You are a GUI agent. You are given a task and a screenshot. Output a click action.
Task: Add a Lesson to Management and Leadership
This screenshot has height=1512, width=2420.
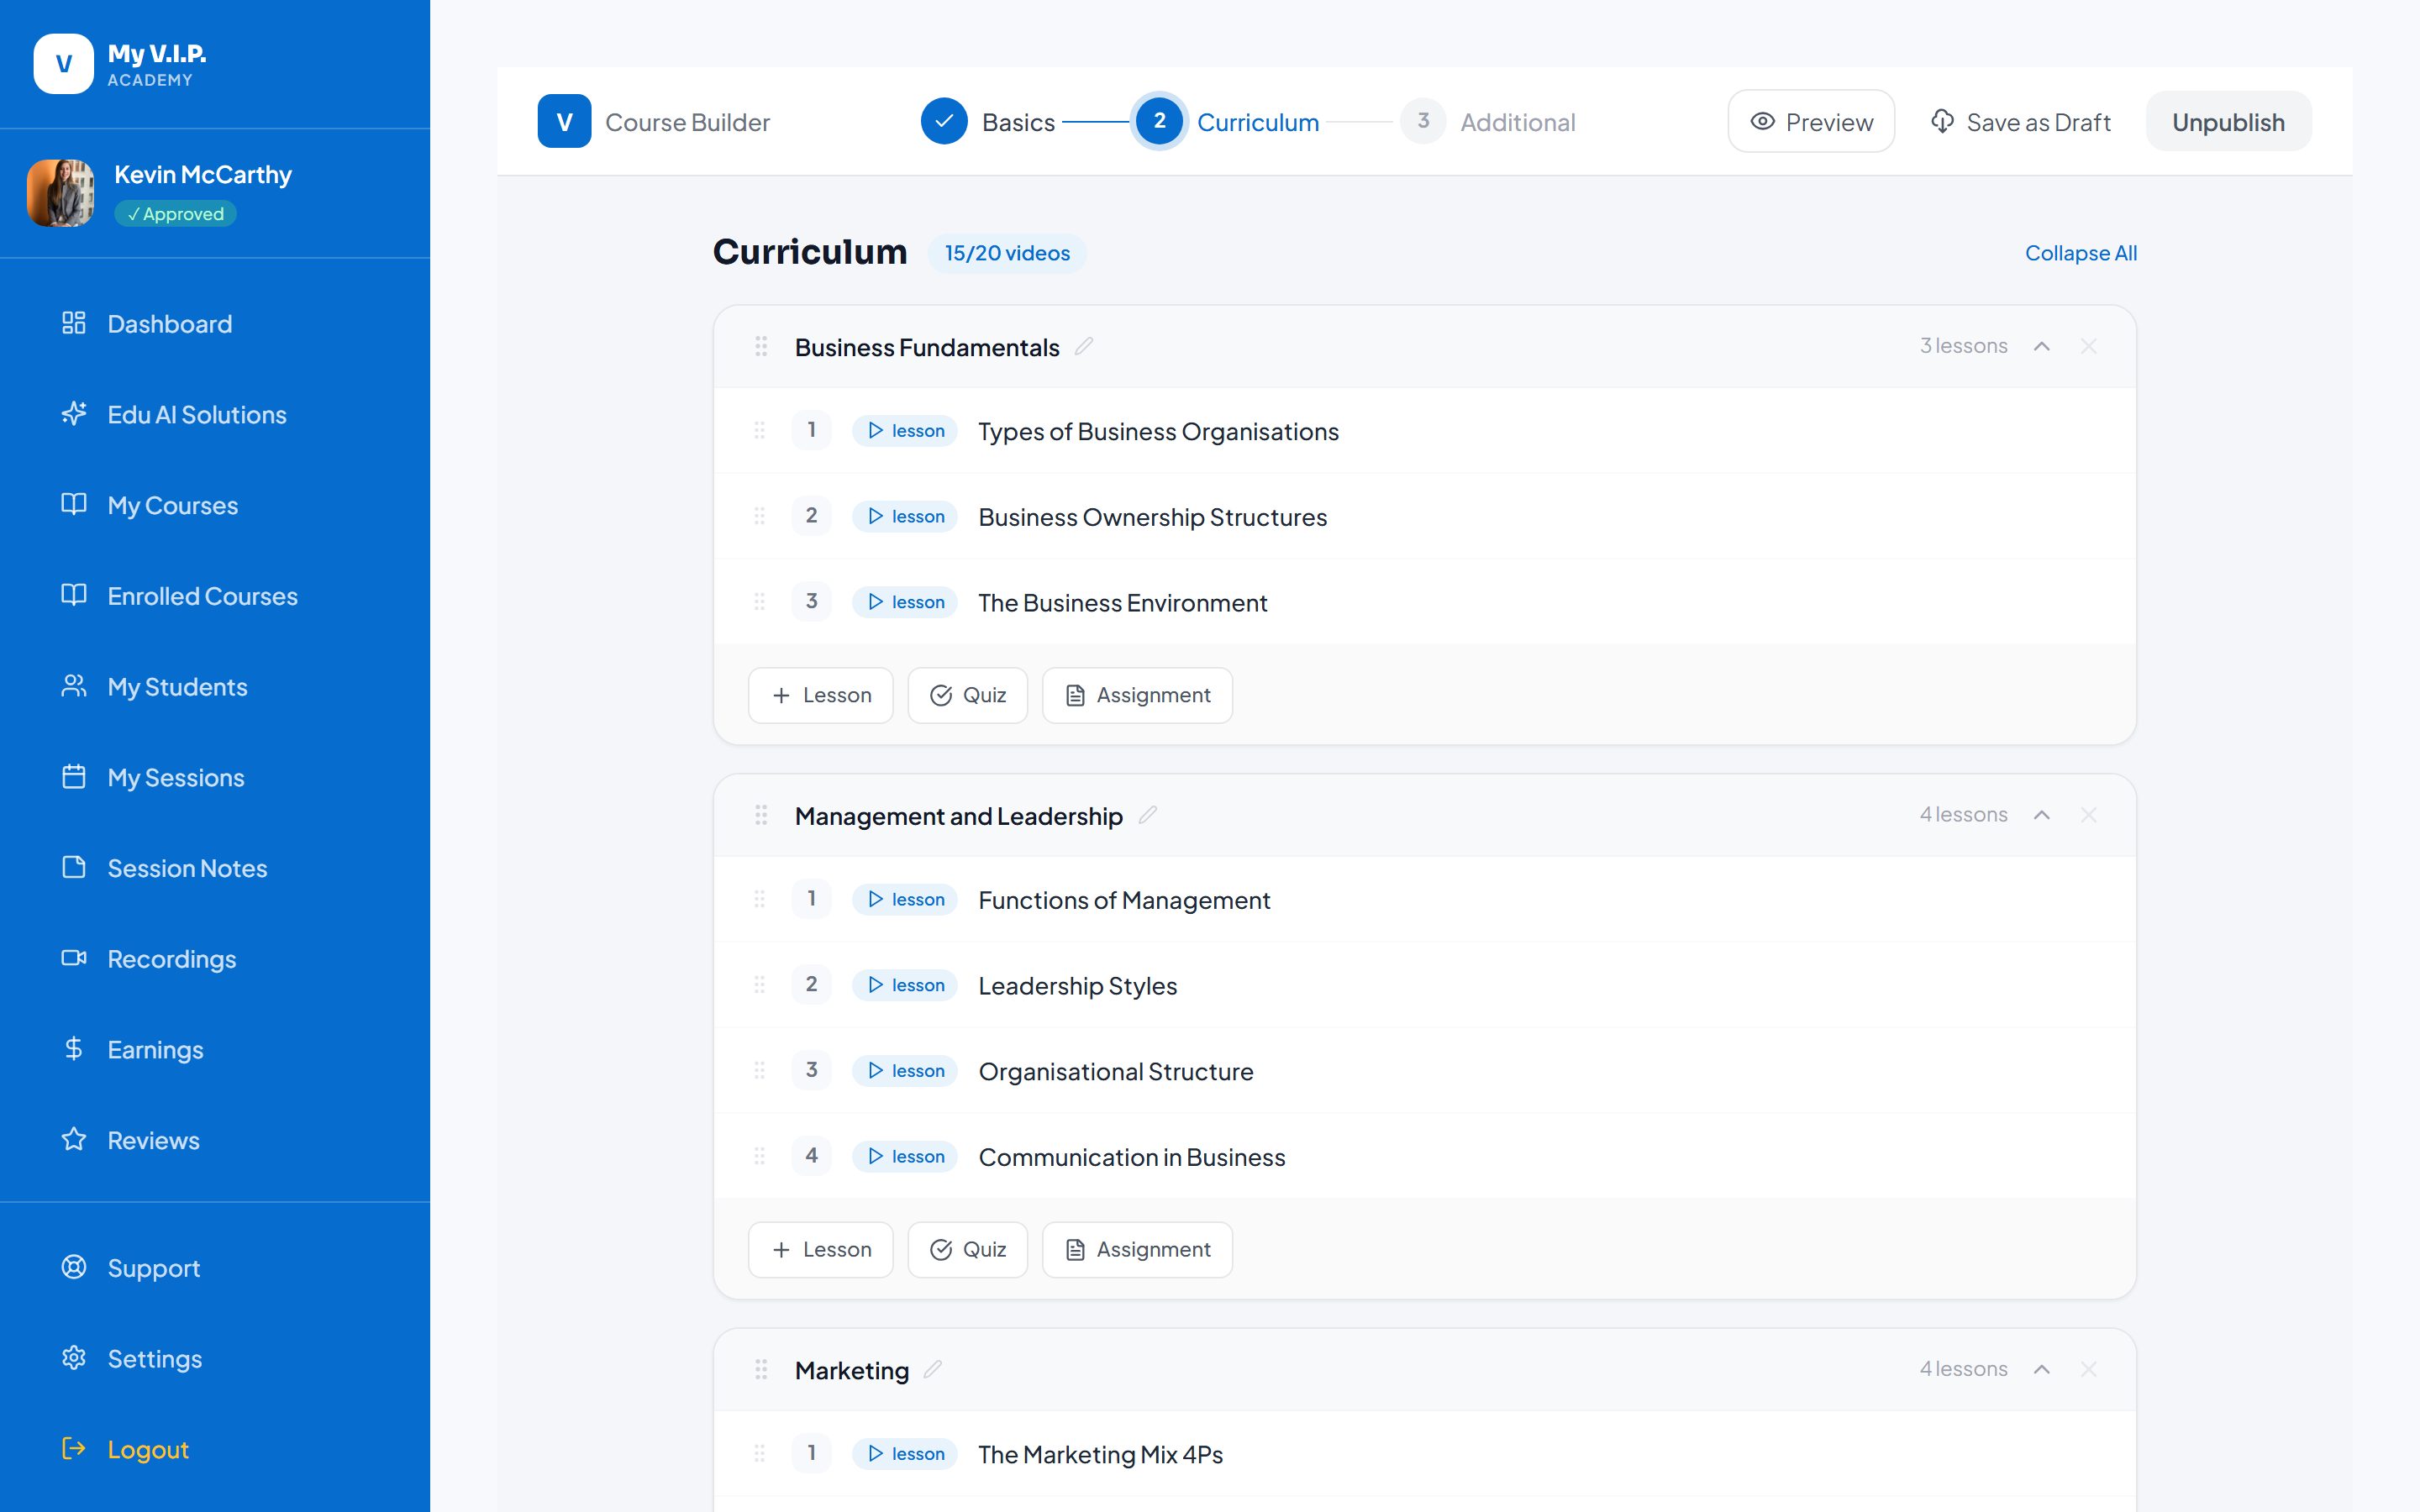[x=820, y=1249]
